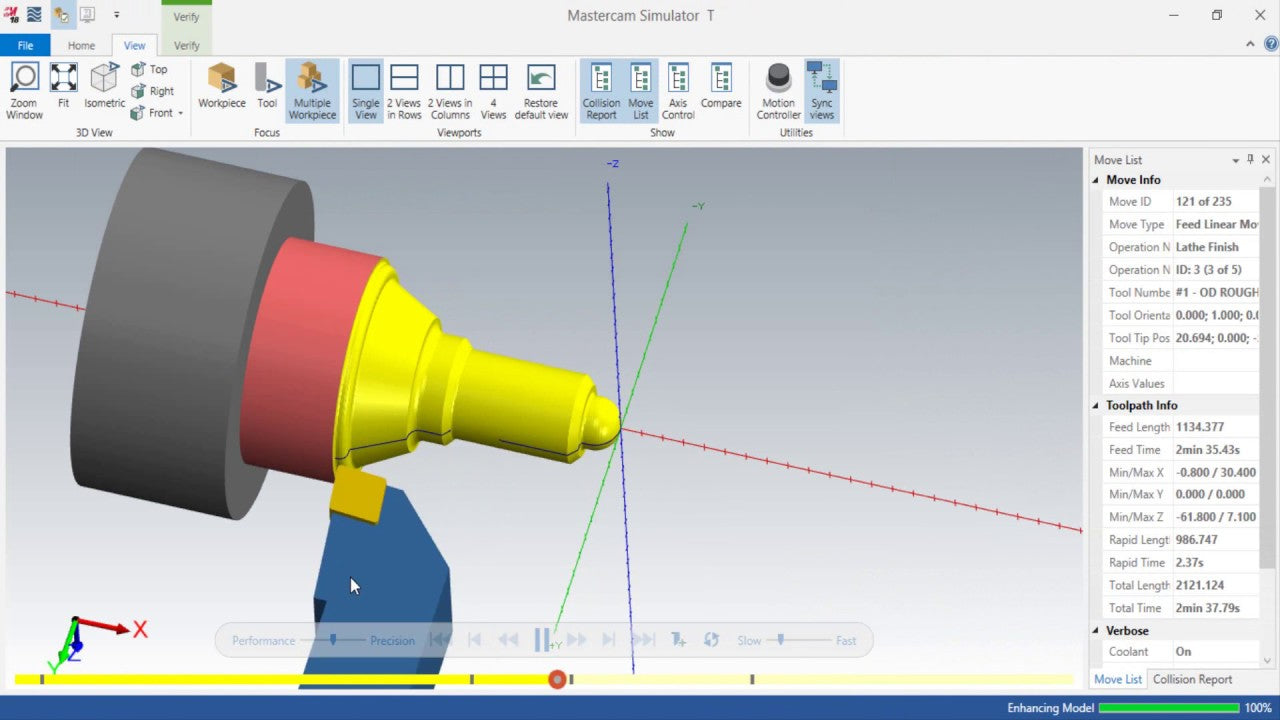
Task: Open the Front view dropdown arrow
Action: 181,113
